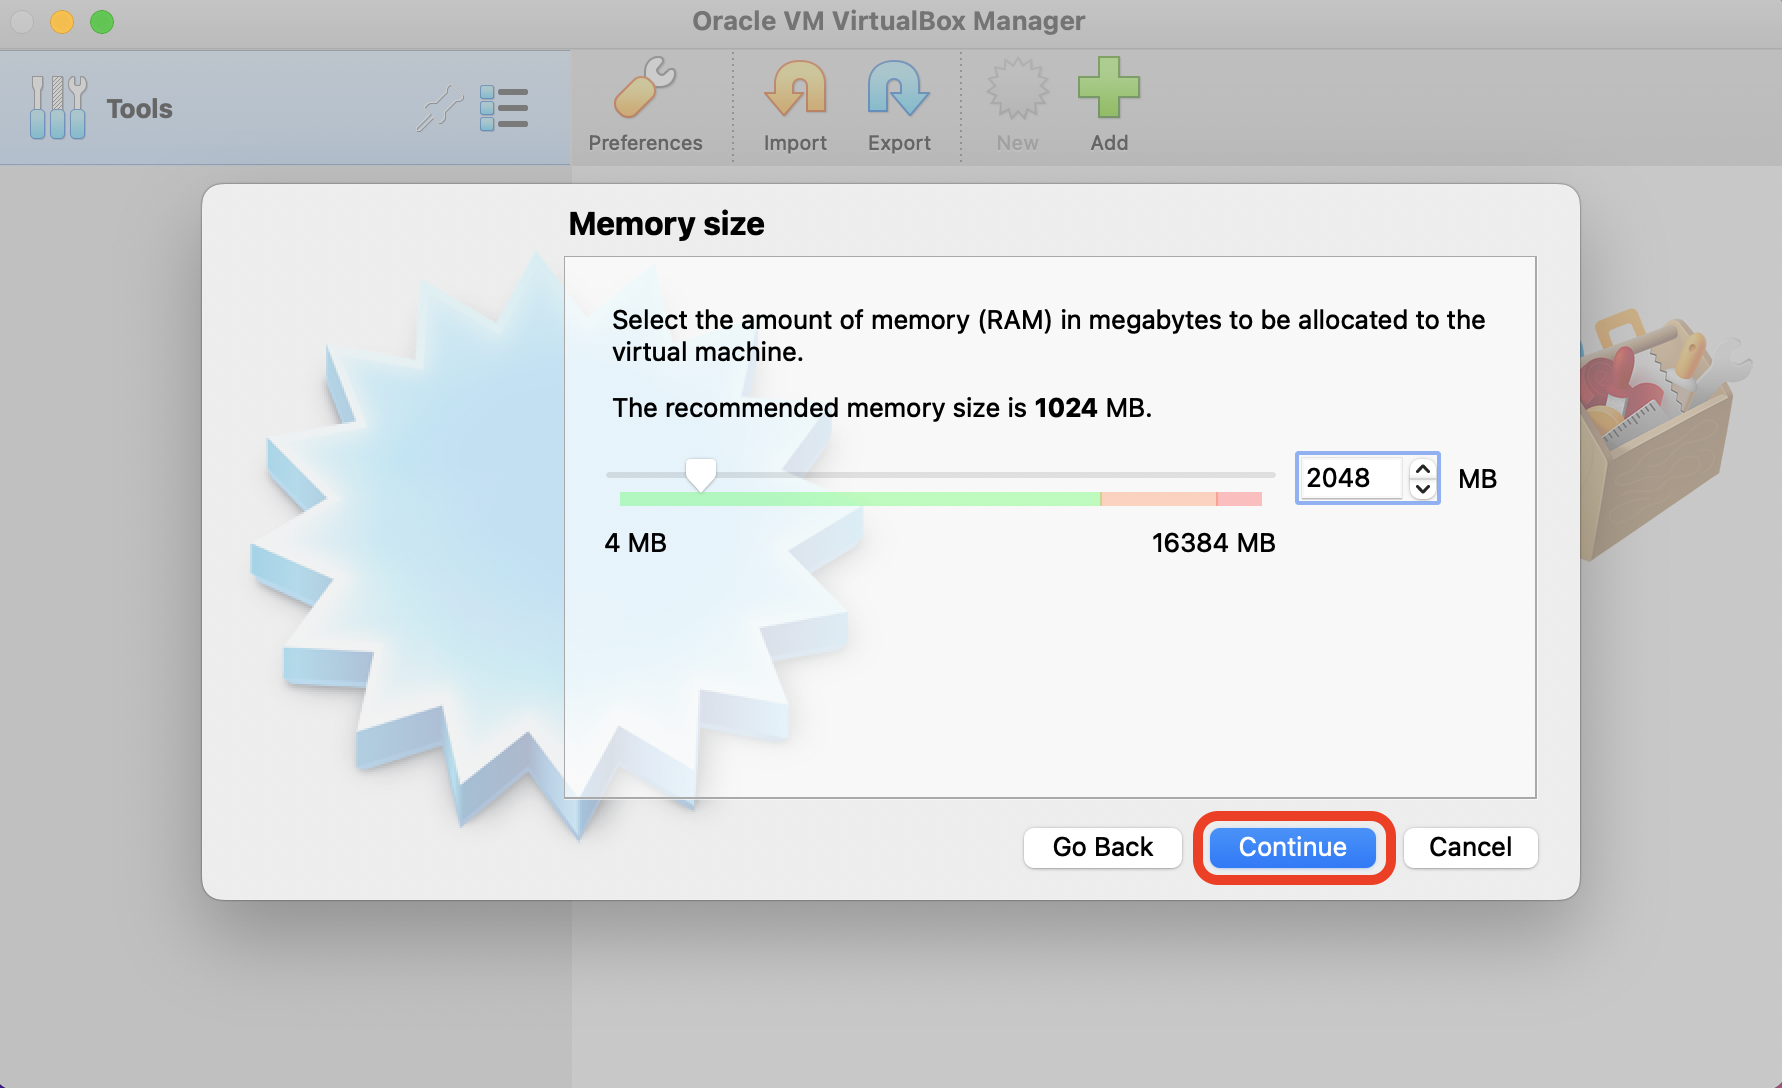Select the Tools item in the sidebar
This screenshot has width=1782, height=1088.
[285, 108]
